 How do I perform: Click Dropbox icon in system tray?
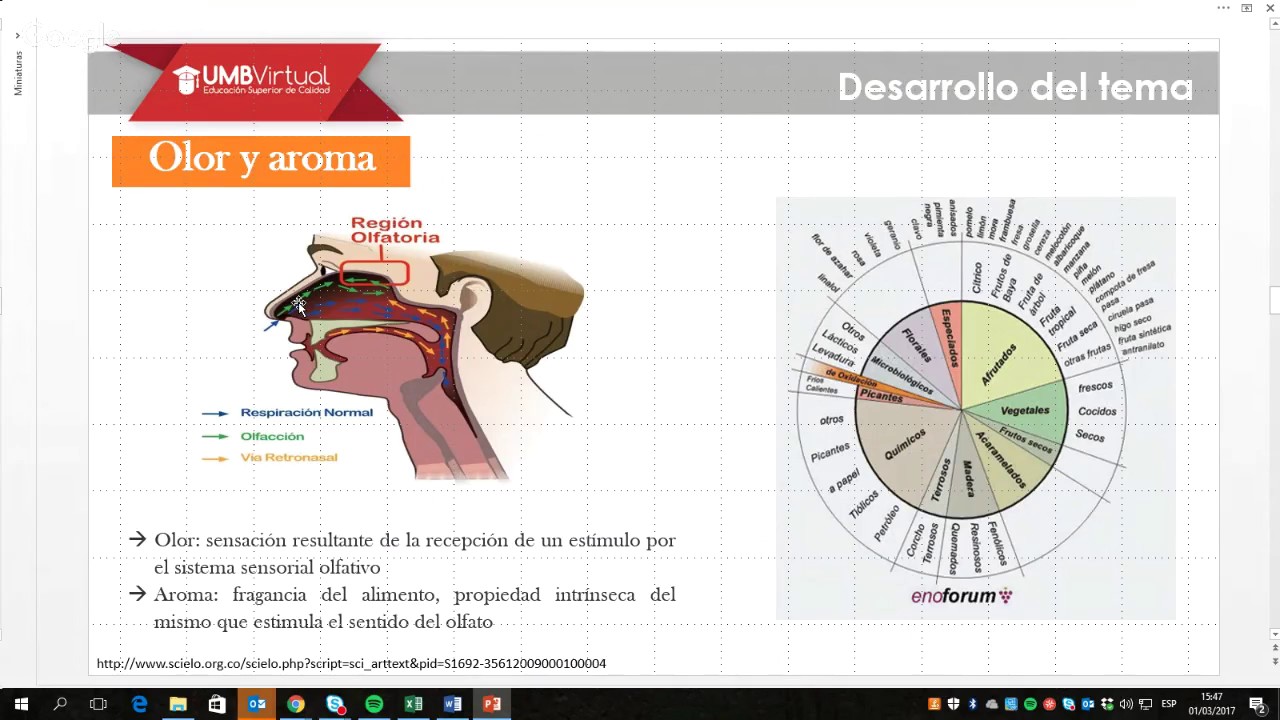point(1107,704)
